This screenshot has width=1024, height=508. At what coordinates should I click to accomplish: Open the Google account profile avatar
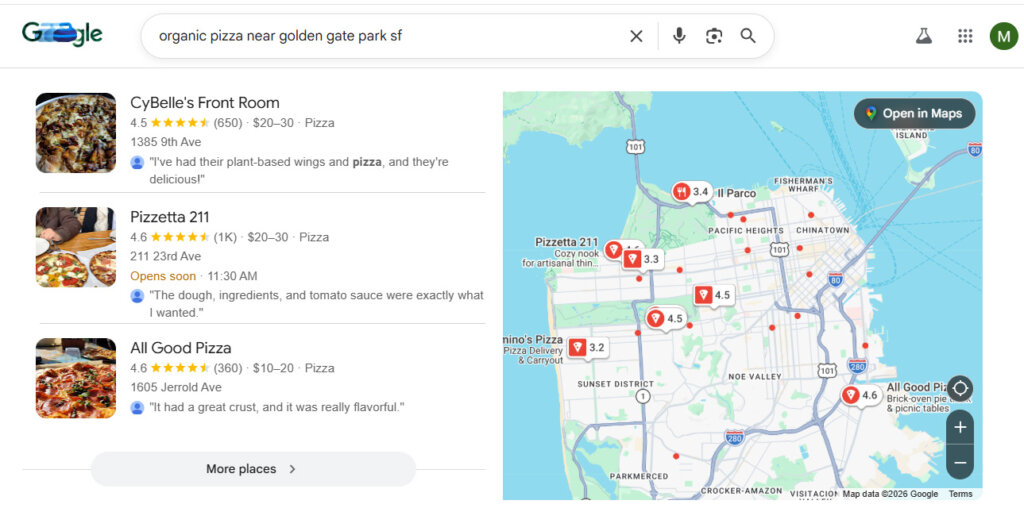[x=1003, y=36]
